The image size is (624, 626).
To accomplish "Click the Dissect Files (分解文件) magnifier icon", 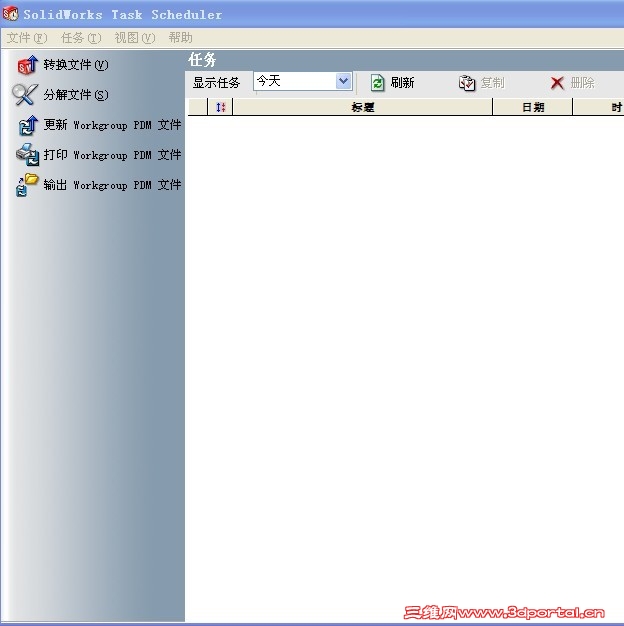I will pos(25,95).
